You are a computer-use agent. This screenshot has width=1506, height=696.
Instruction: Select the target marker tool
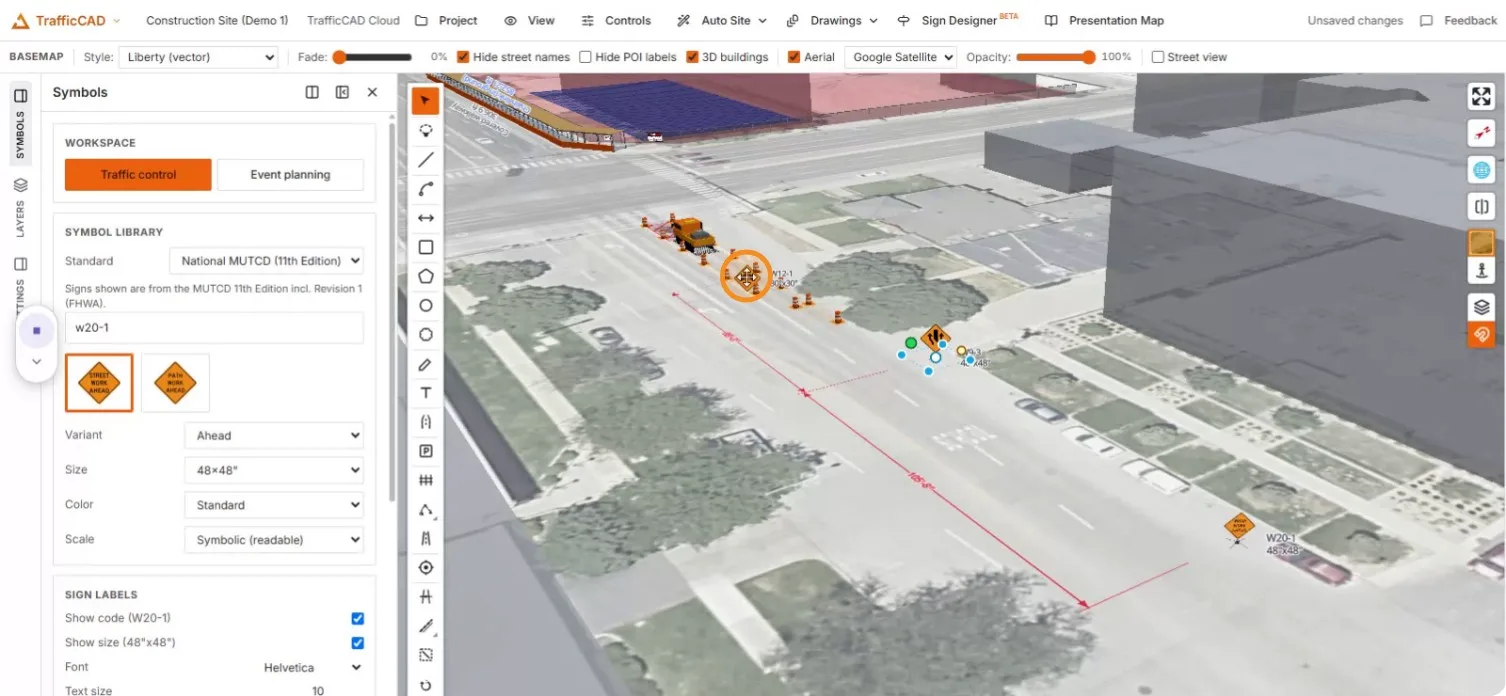(426, 568)
